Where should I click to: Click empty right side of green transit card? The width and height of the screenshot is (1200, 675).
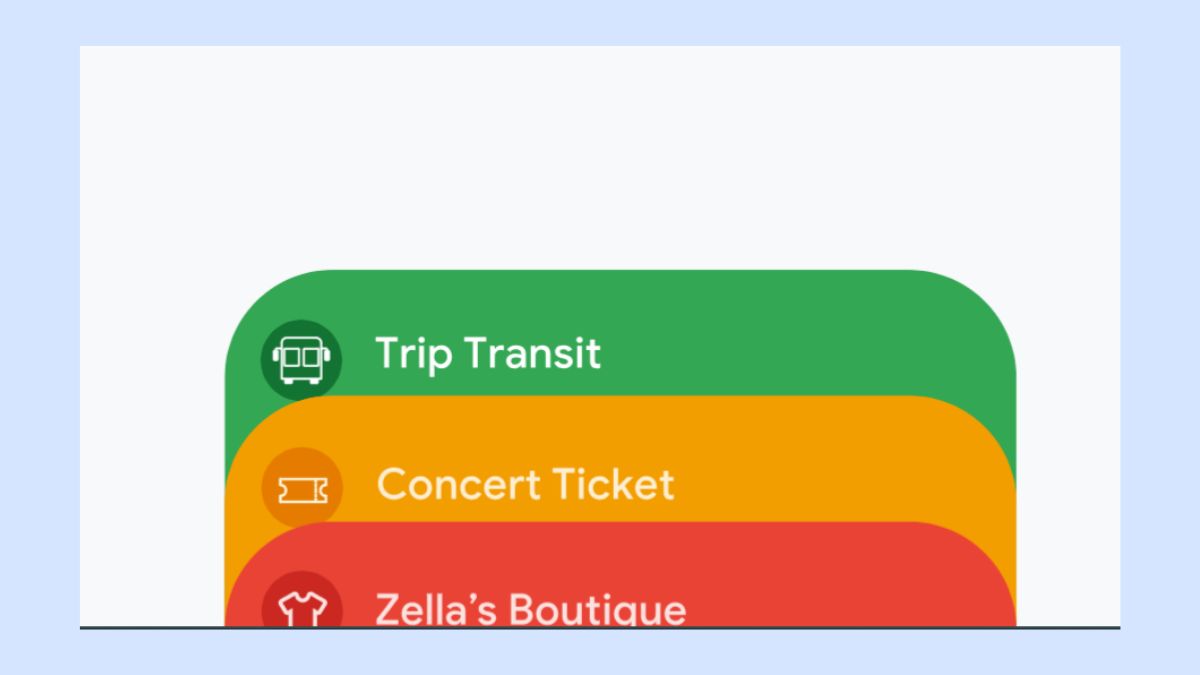pyautogui.click(x=850, y=350)
